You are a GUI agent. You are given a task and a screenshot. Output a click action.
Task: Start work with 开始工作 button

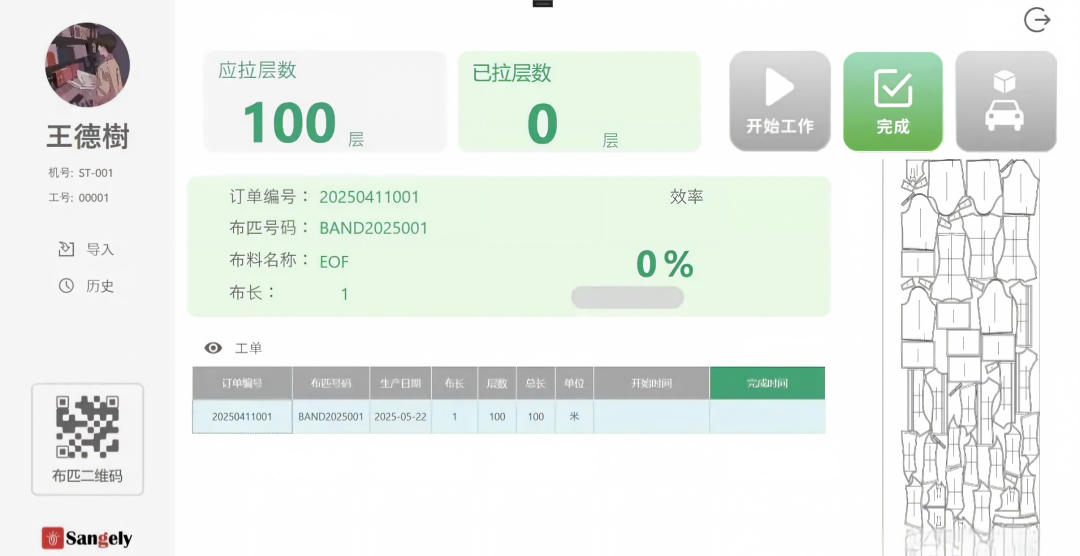[x=780, y=101]
